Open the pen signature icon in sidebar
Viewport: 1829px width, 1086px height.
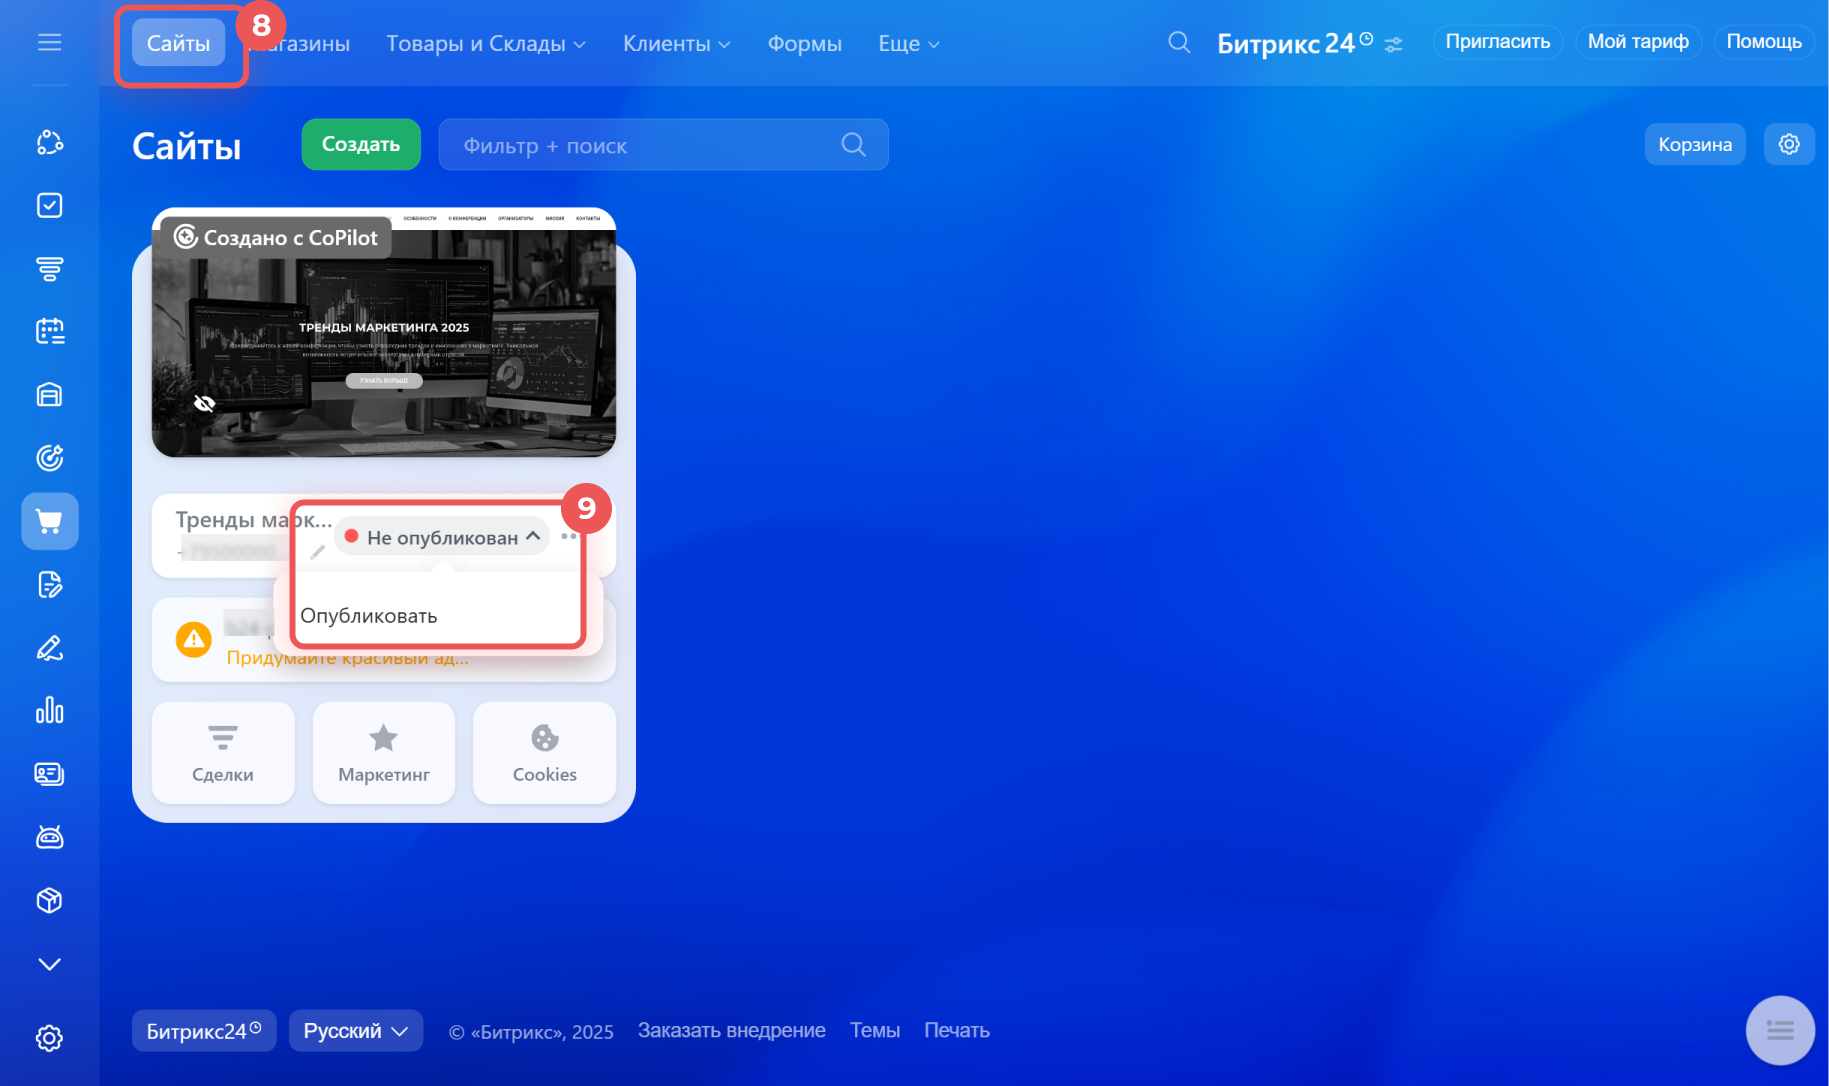[49, 648]
